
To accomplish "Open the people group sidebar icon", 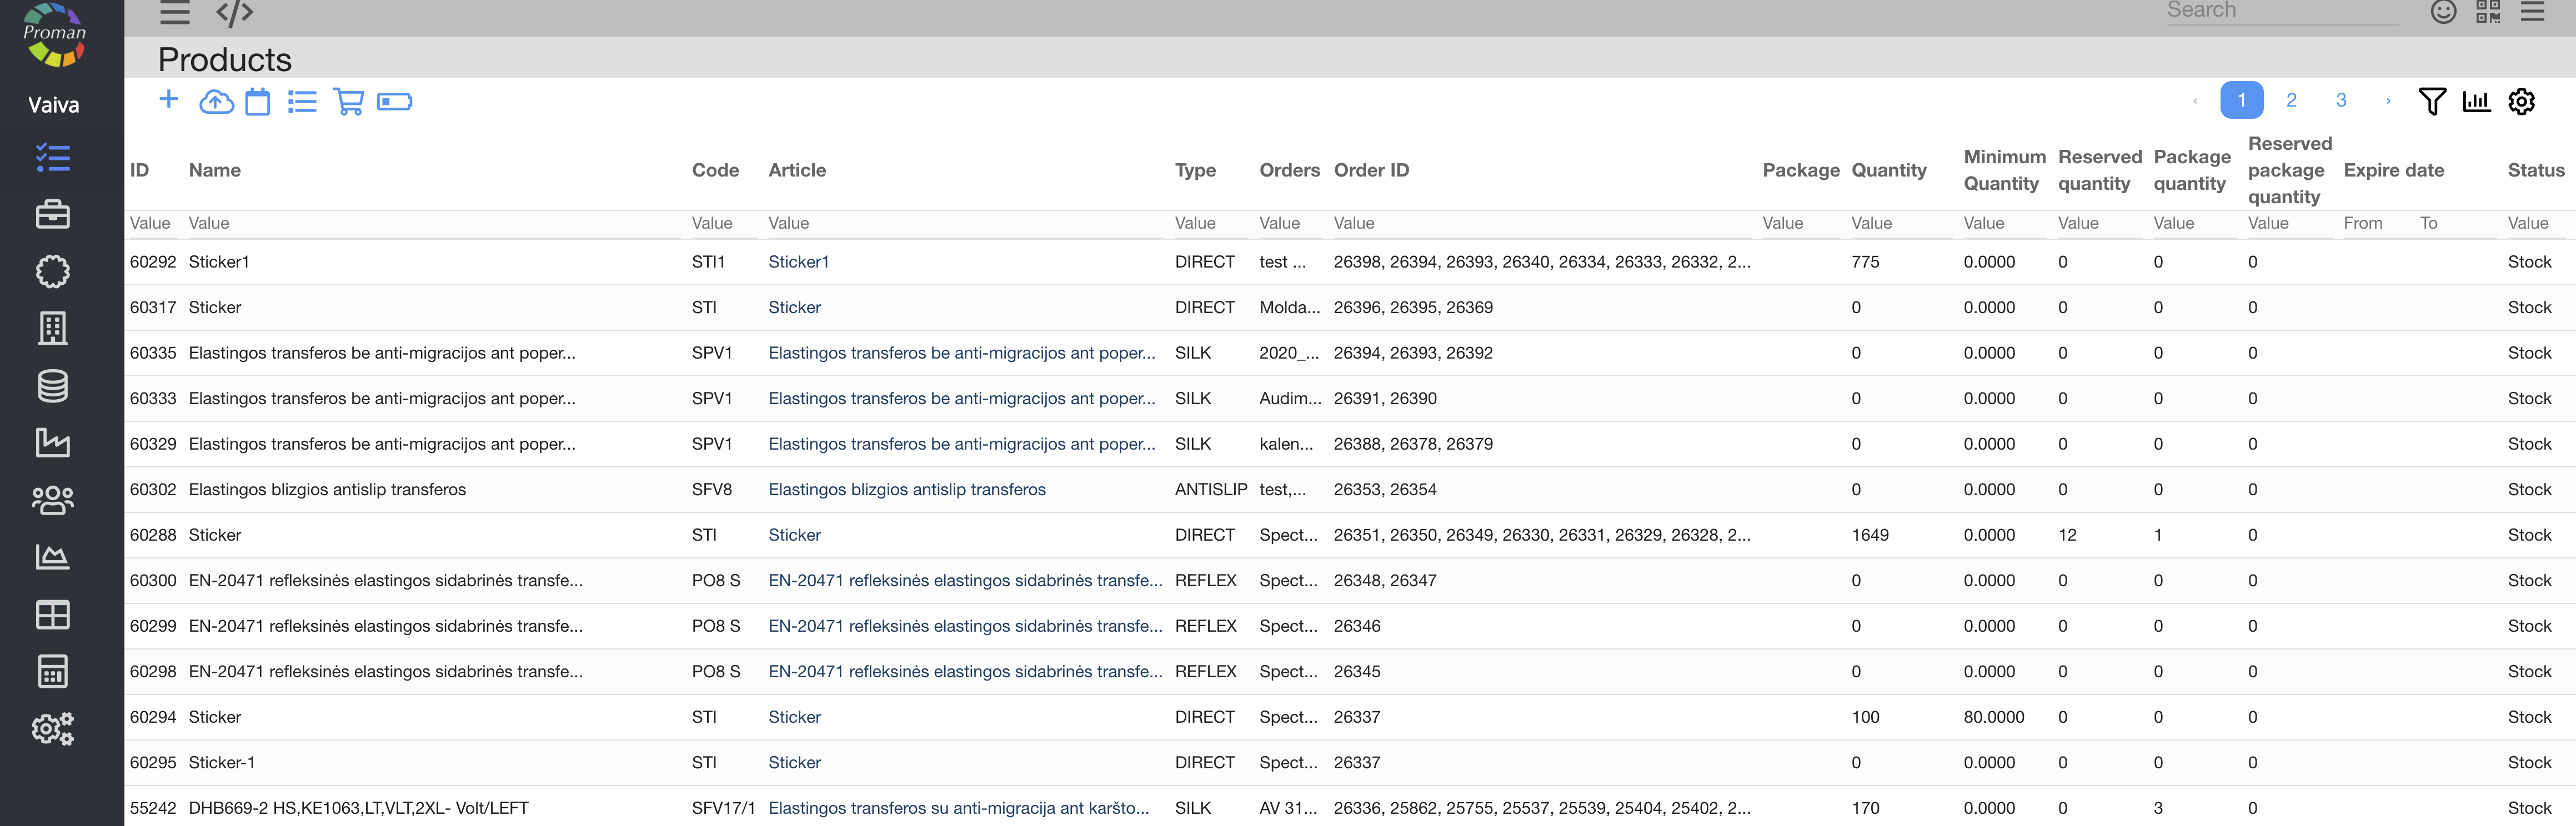I will point(53,499).
